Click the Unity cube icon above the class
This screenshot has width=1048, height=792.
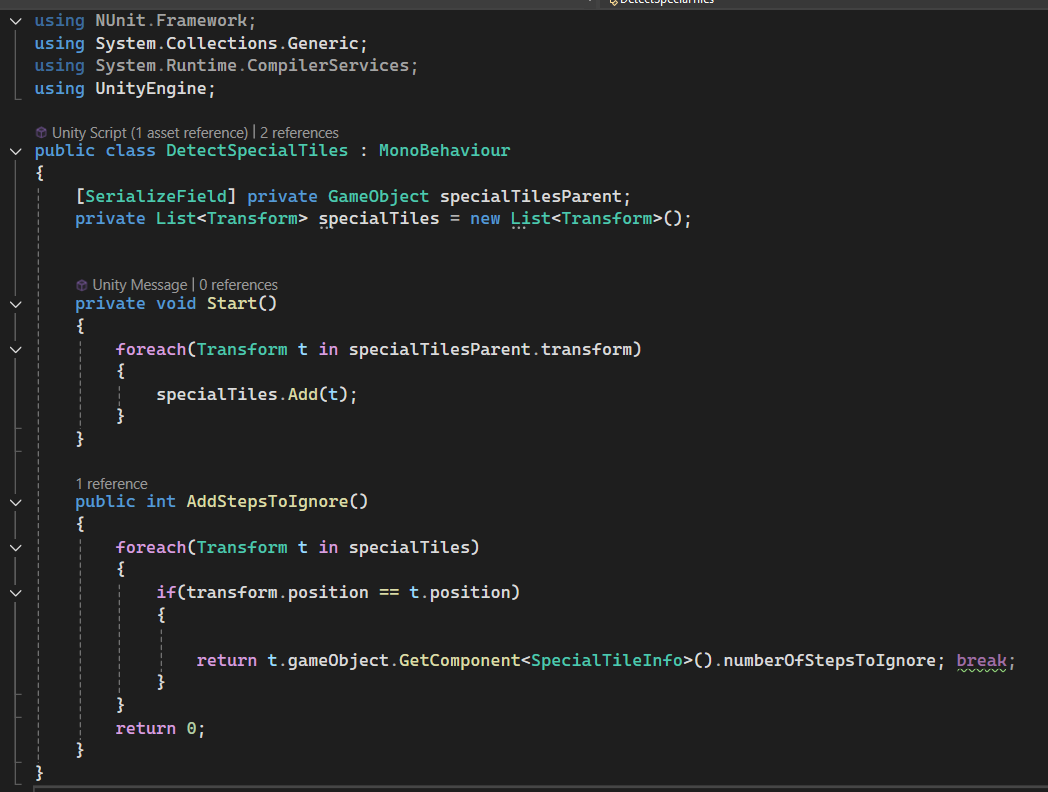tap(41, 133)
